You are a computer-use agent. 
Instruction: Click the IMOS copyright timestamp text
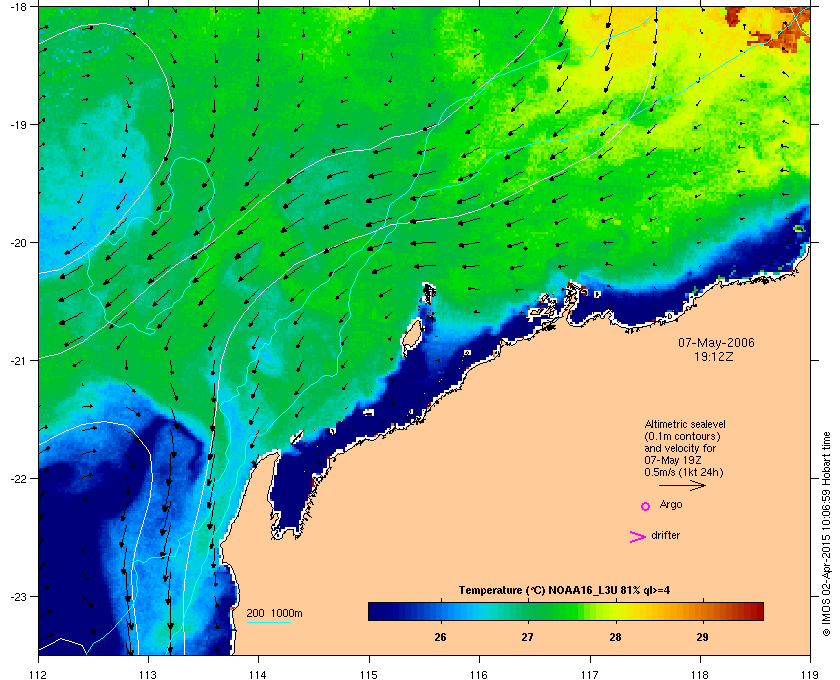click(827, 534)
